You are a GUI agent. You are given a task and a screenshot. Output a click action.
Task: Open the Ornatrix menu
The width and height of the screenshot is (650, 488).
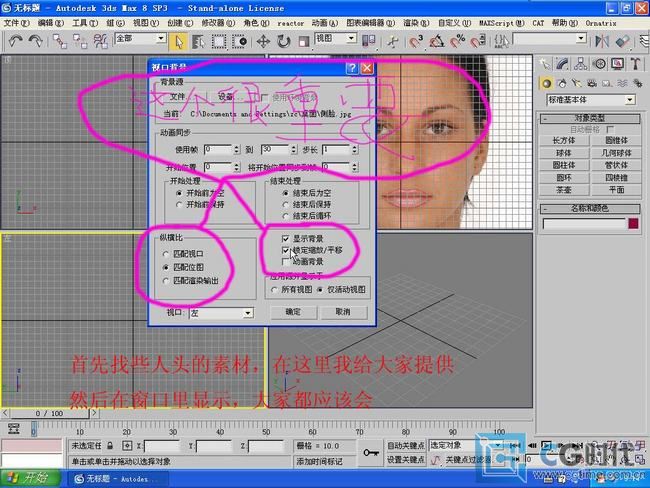[x=601, y=23]
